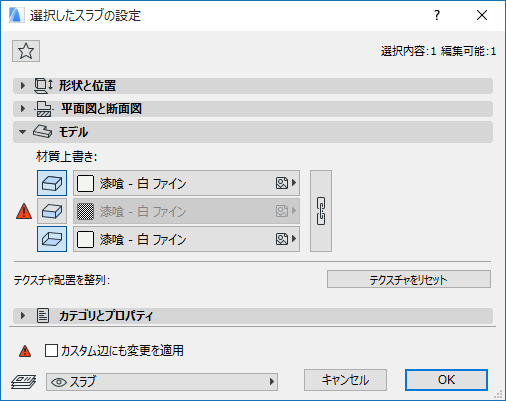Click the ArchiCAD icon in title bar
Screen dimensions: 506x401
coord(16,15)
